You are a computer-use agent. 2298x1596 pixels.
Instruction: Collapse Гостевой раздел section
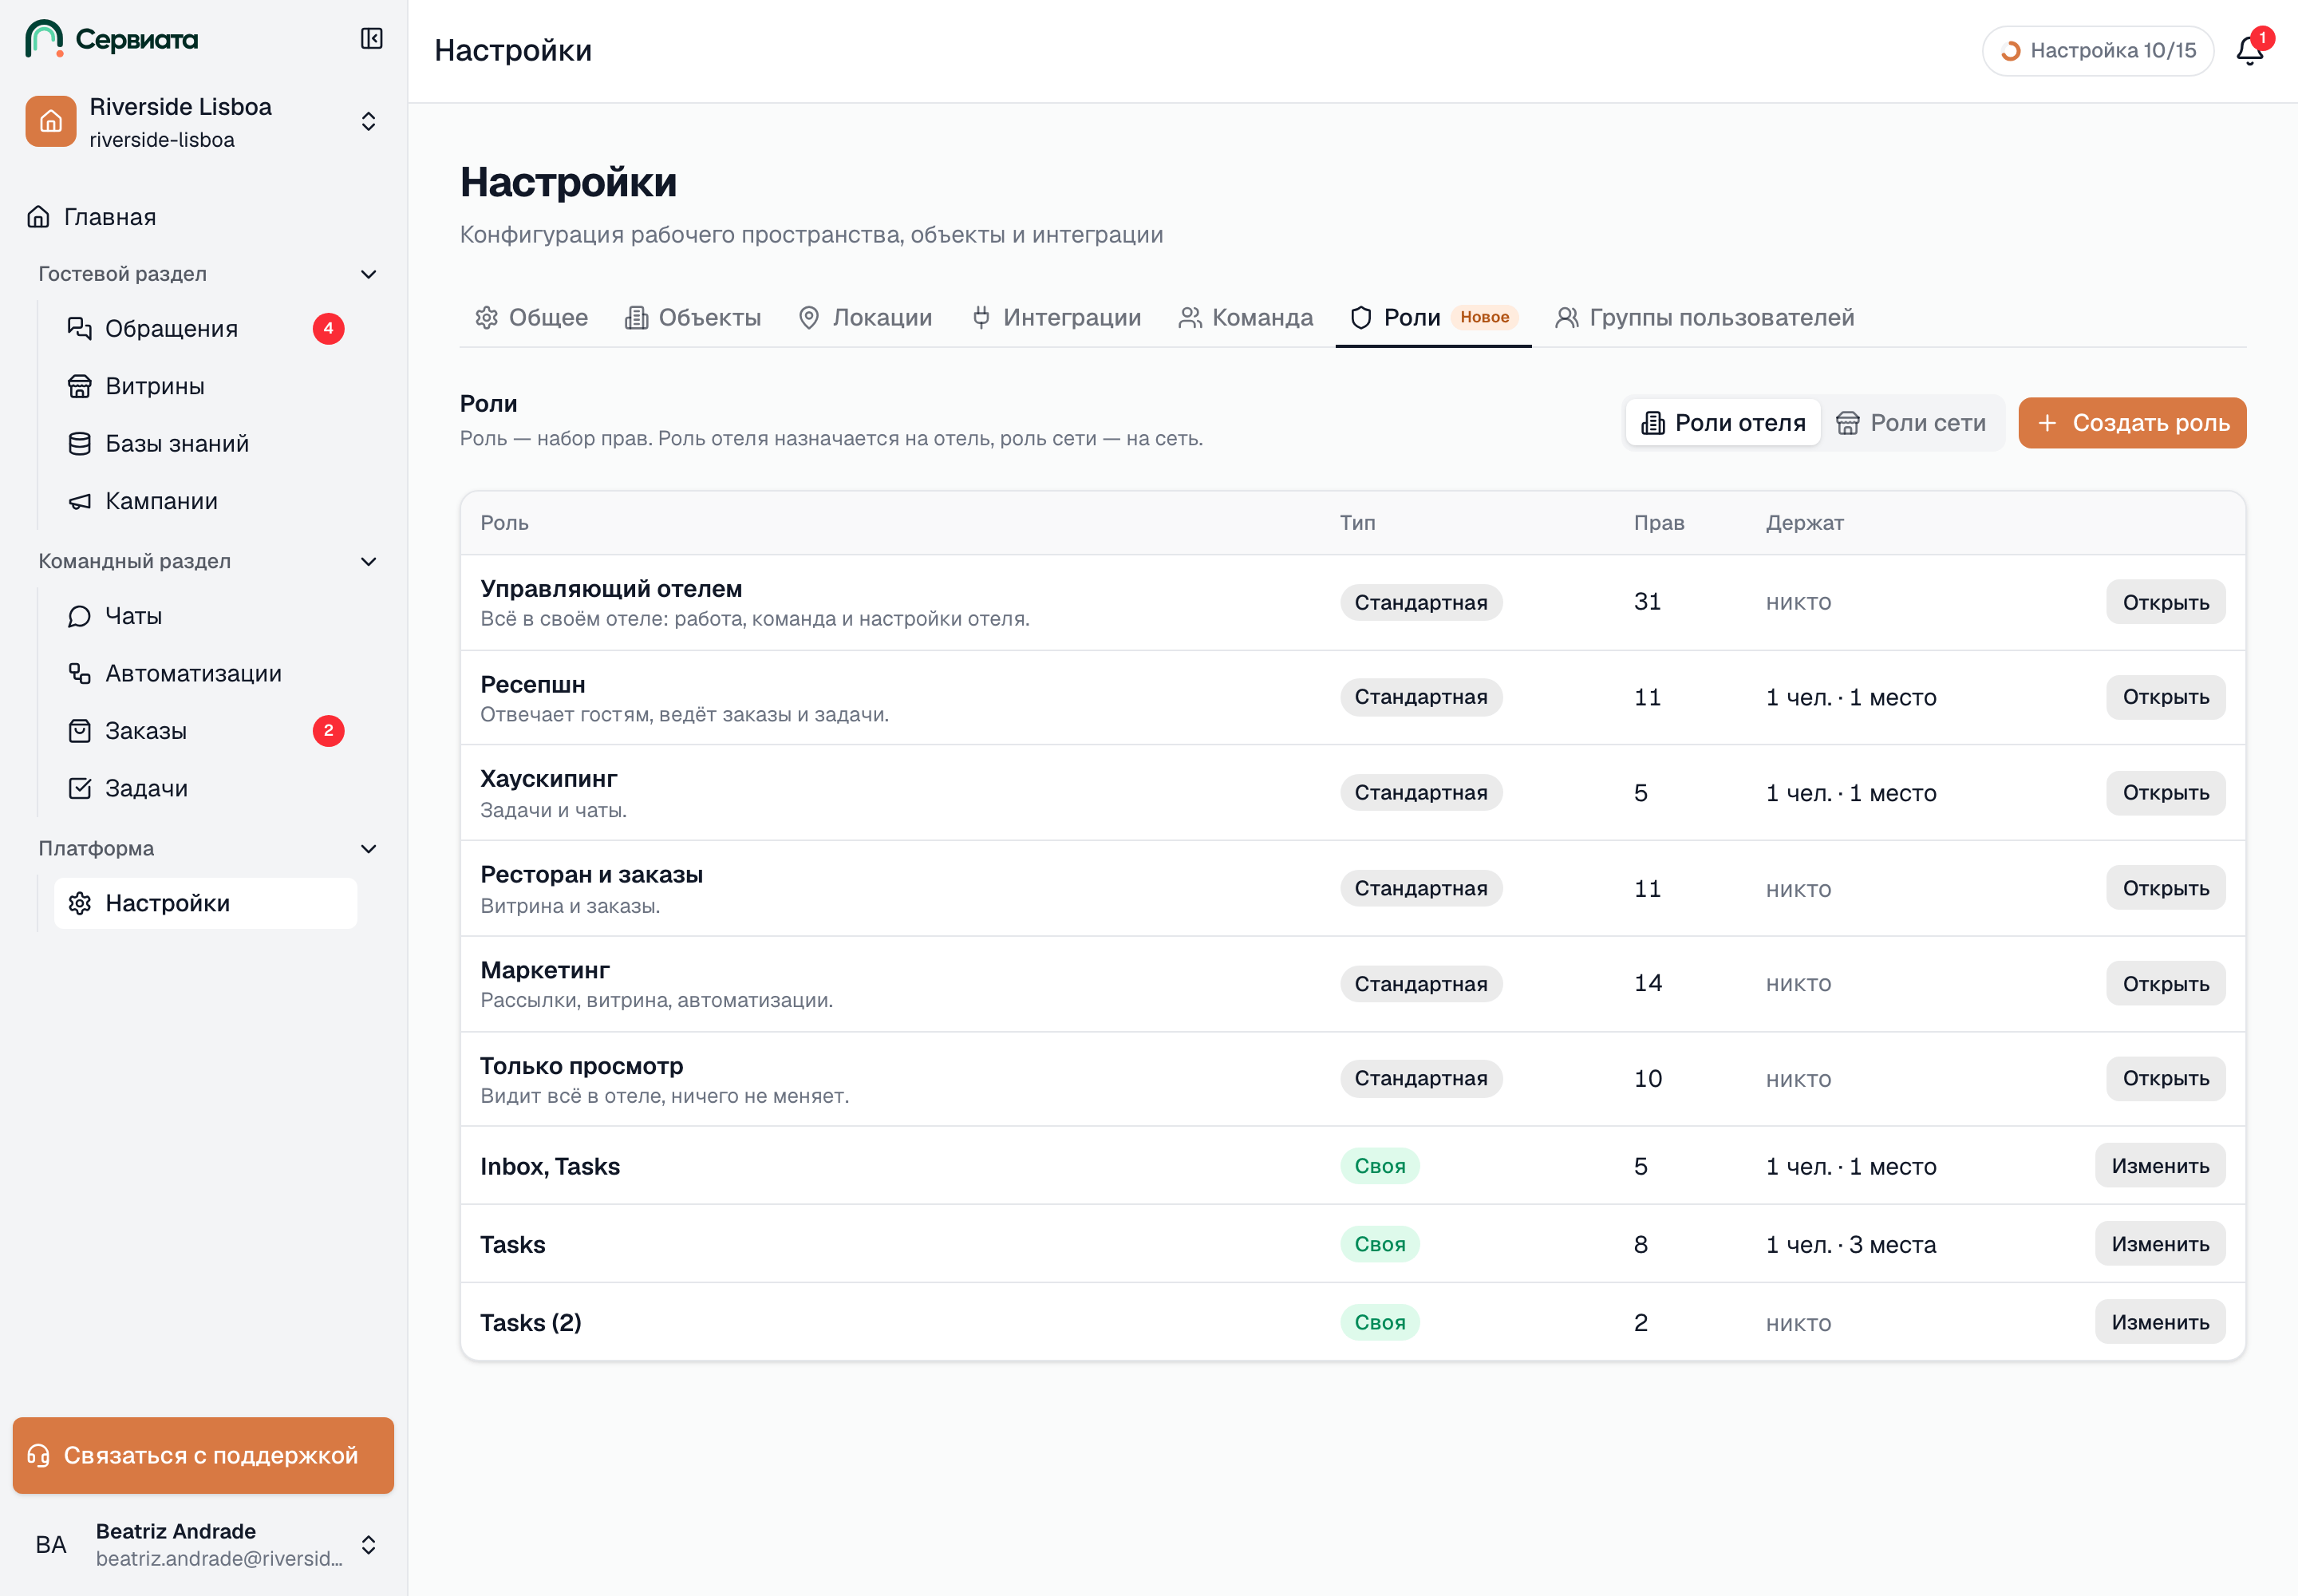[x=368, y=274]
